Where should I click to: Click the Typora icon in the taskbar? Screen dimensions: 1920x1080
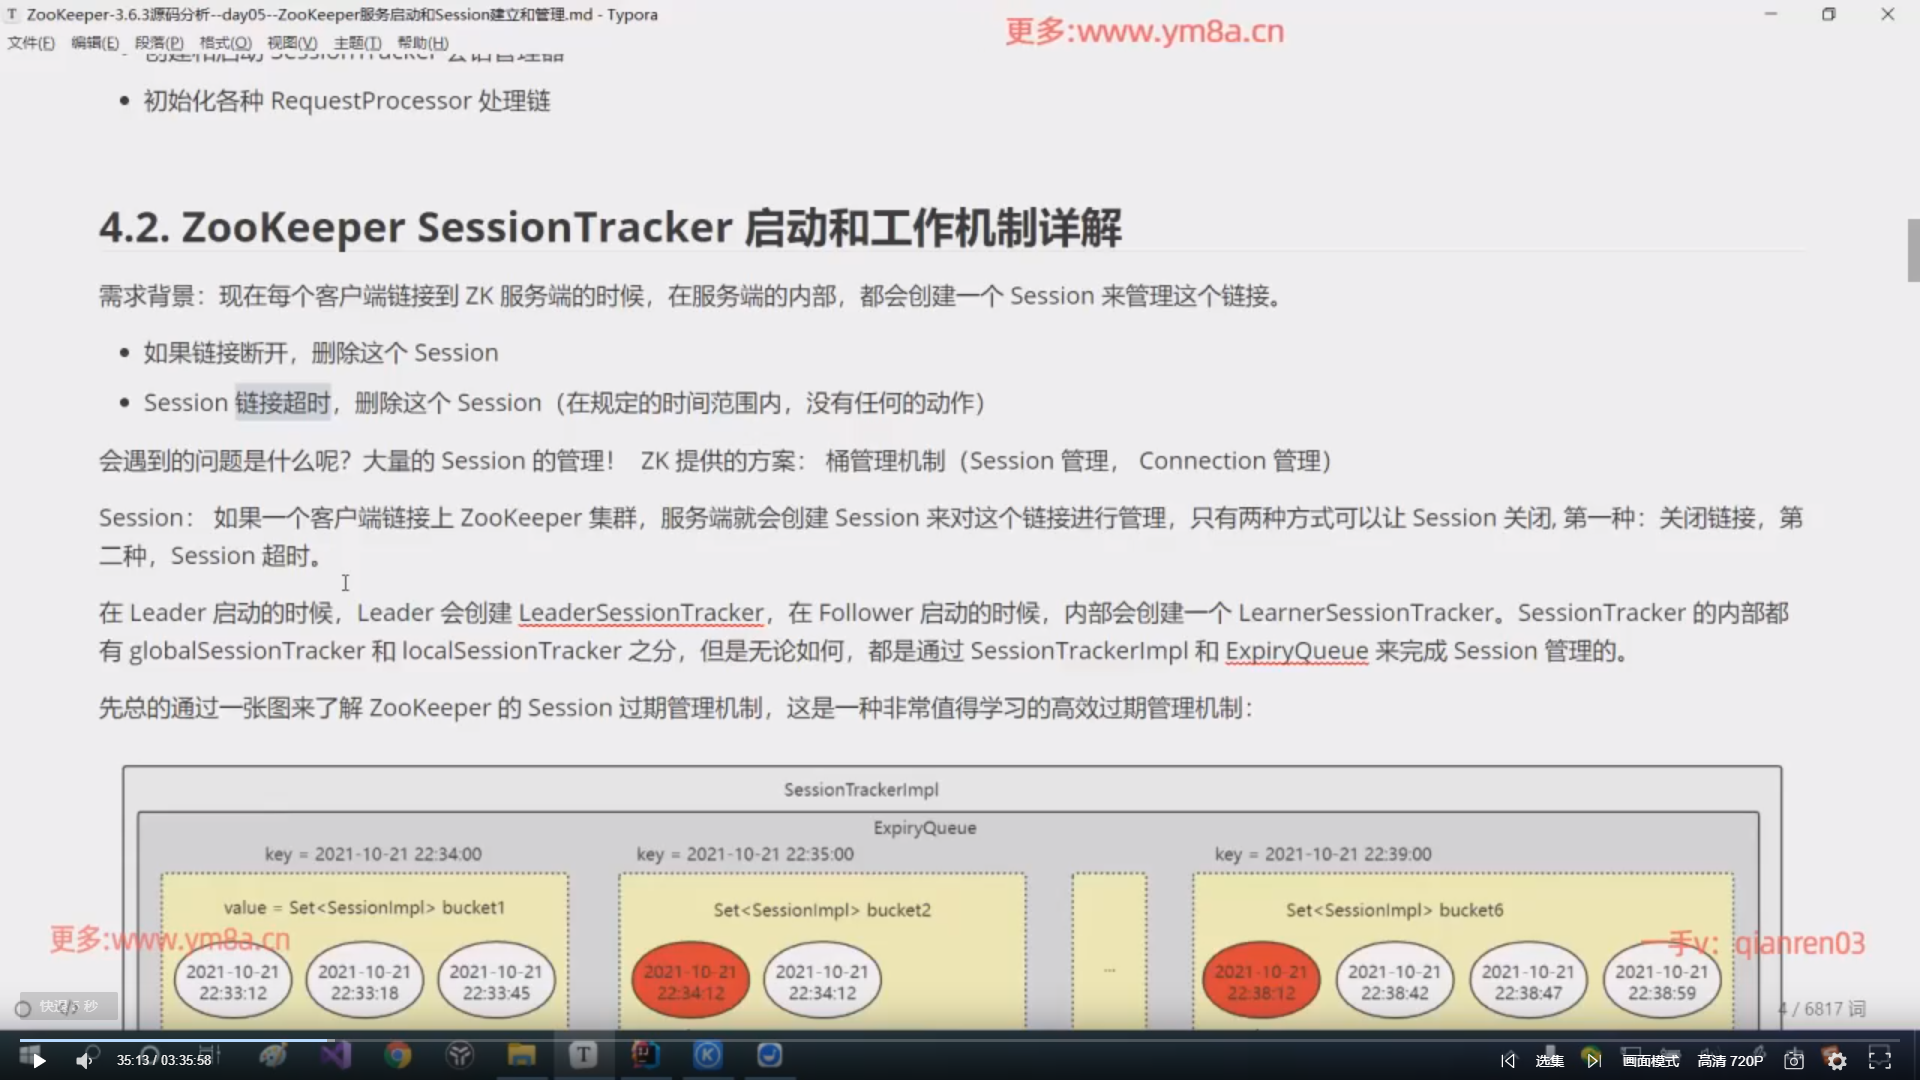point(583,1055)
